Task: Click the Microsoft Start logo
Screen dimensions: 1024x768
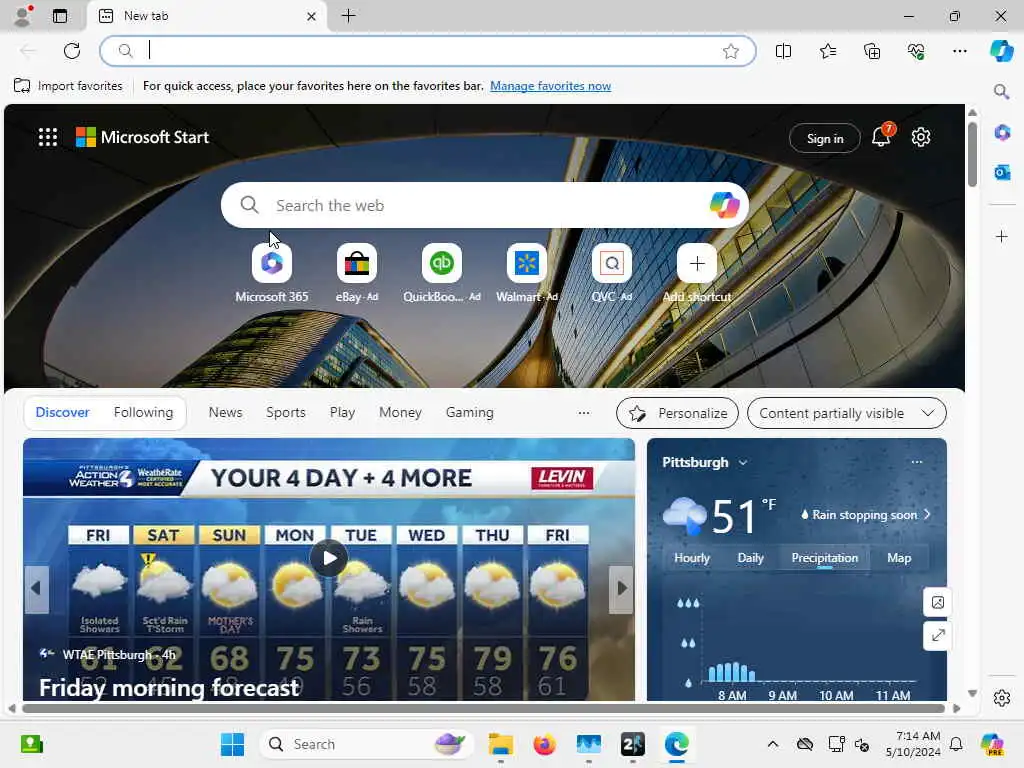Action: click(x=142, y=137)
